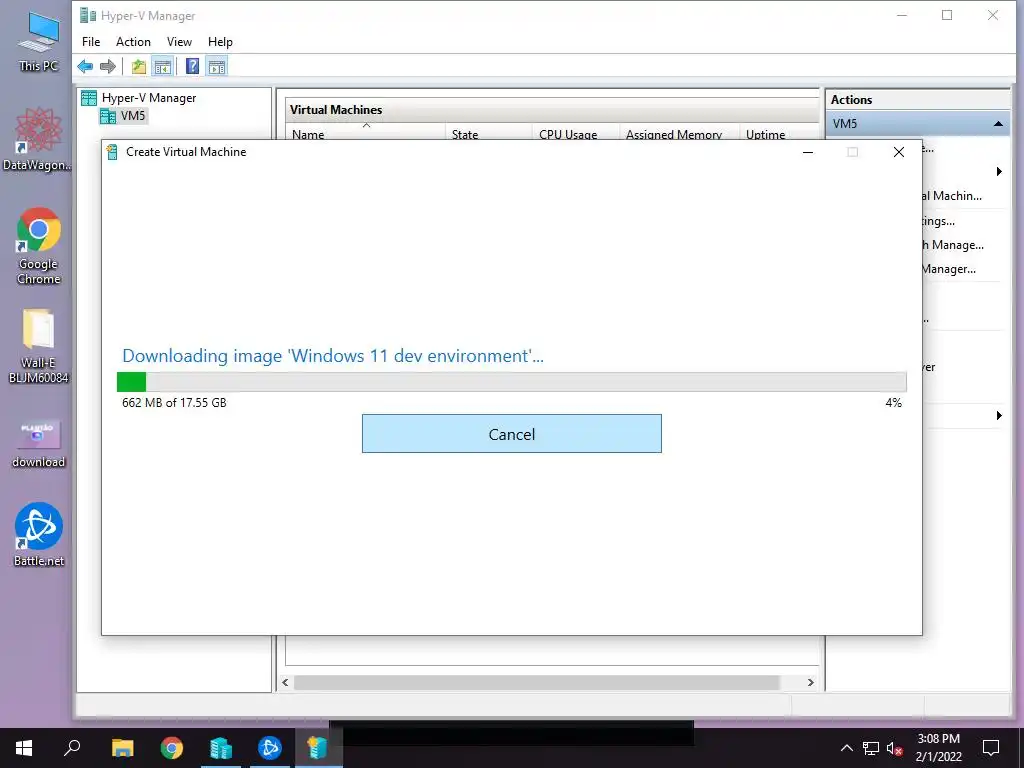Collapse the VM5 actions section
This screenshot has width=1024, height=768.
[998, 123]
